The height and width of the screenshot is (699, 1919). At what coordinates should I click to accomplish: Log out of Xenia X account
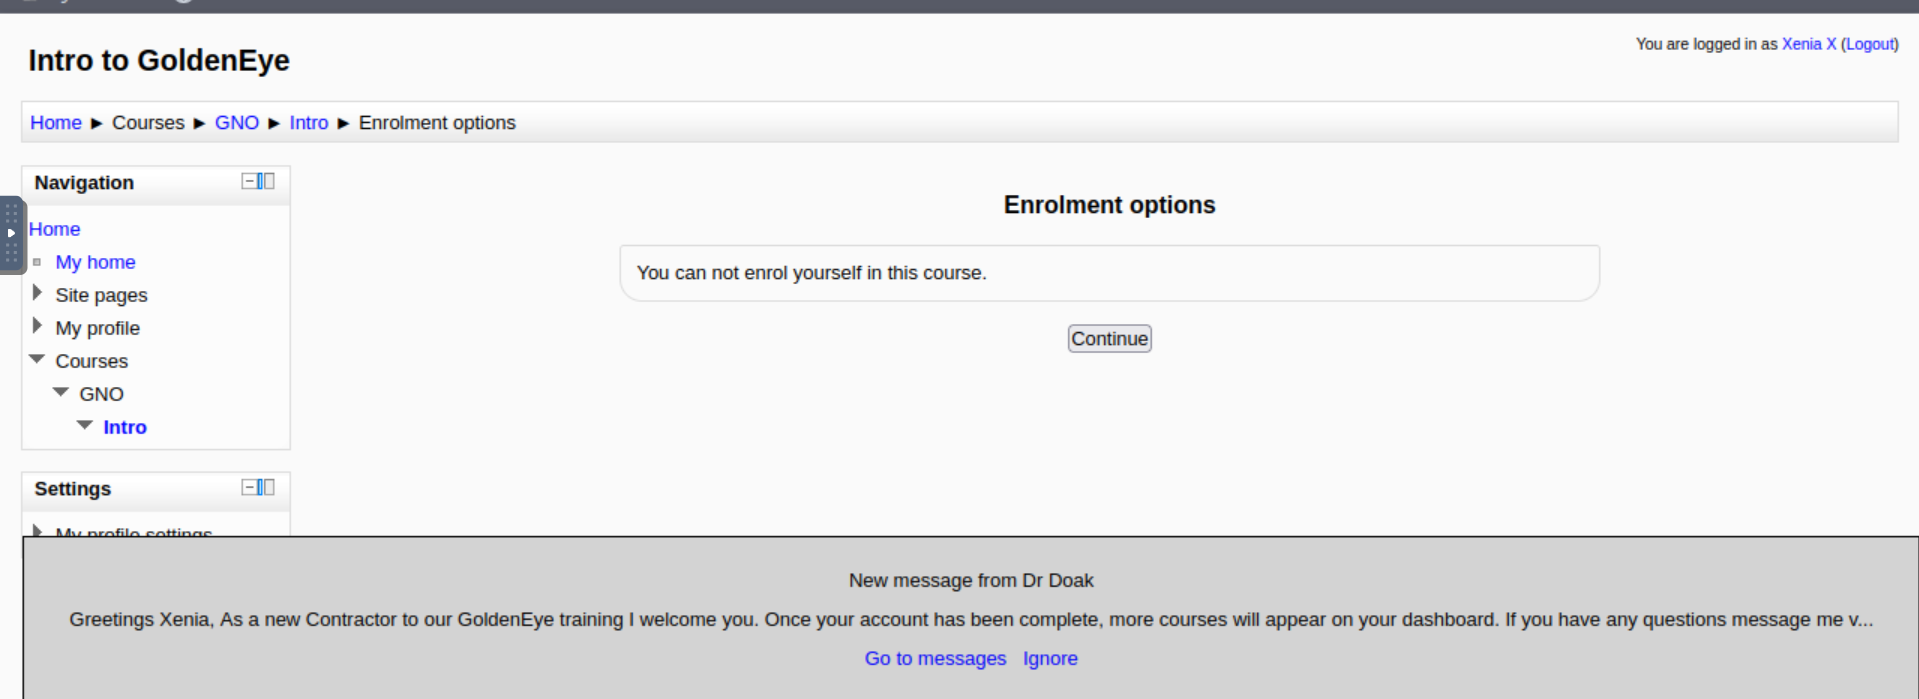1869,44
